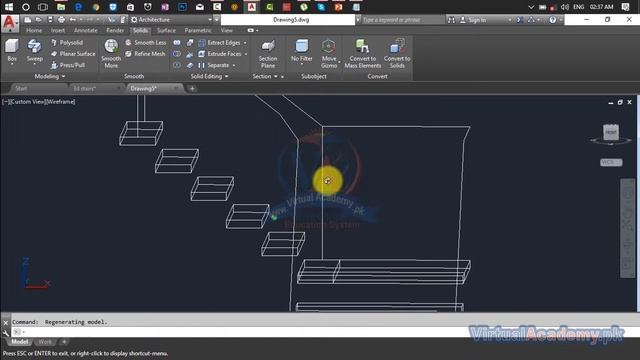640x360 pixels.
Task: Click the solid Intersect icon
Action: [x=177, y=65]
